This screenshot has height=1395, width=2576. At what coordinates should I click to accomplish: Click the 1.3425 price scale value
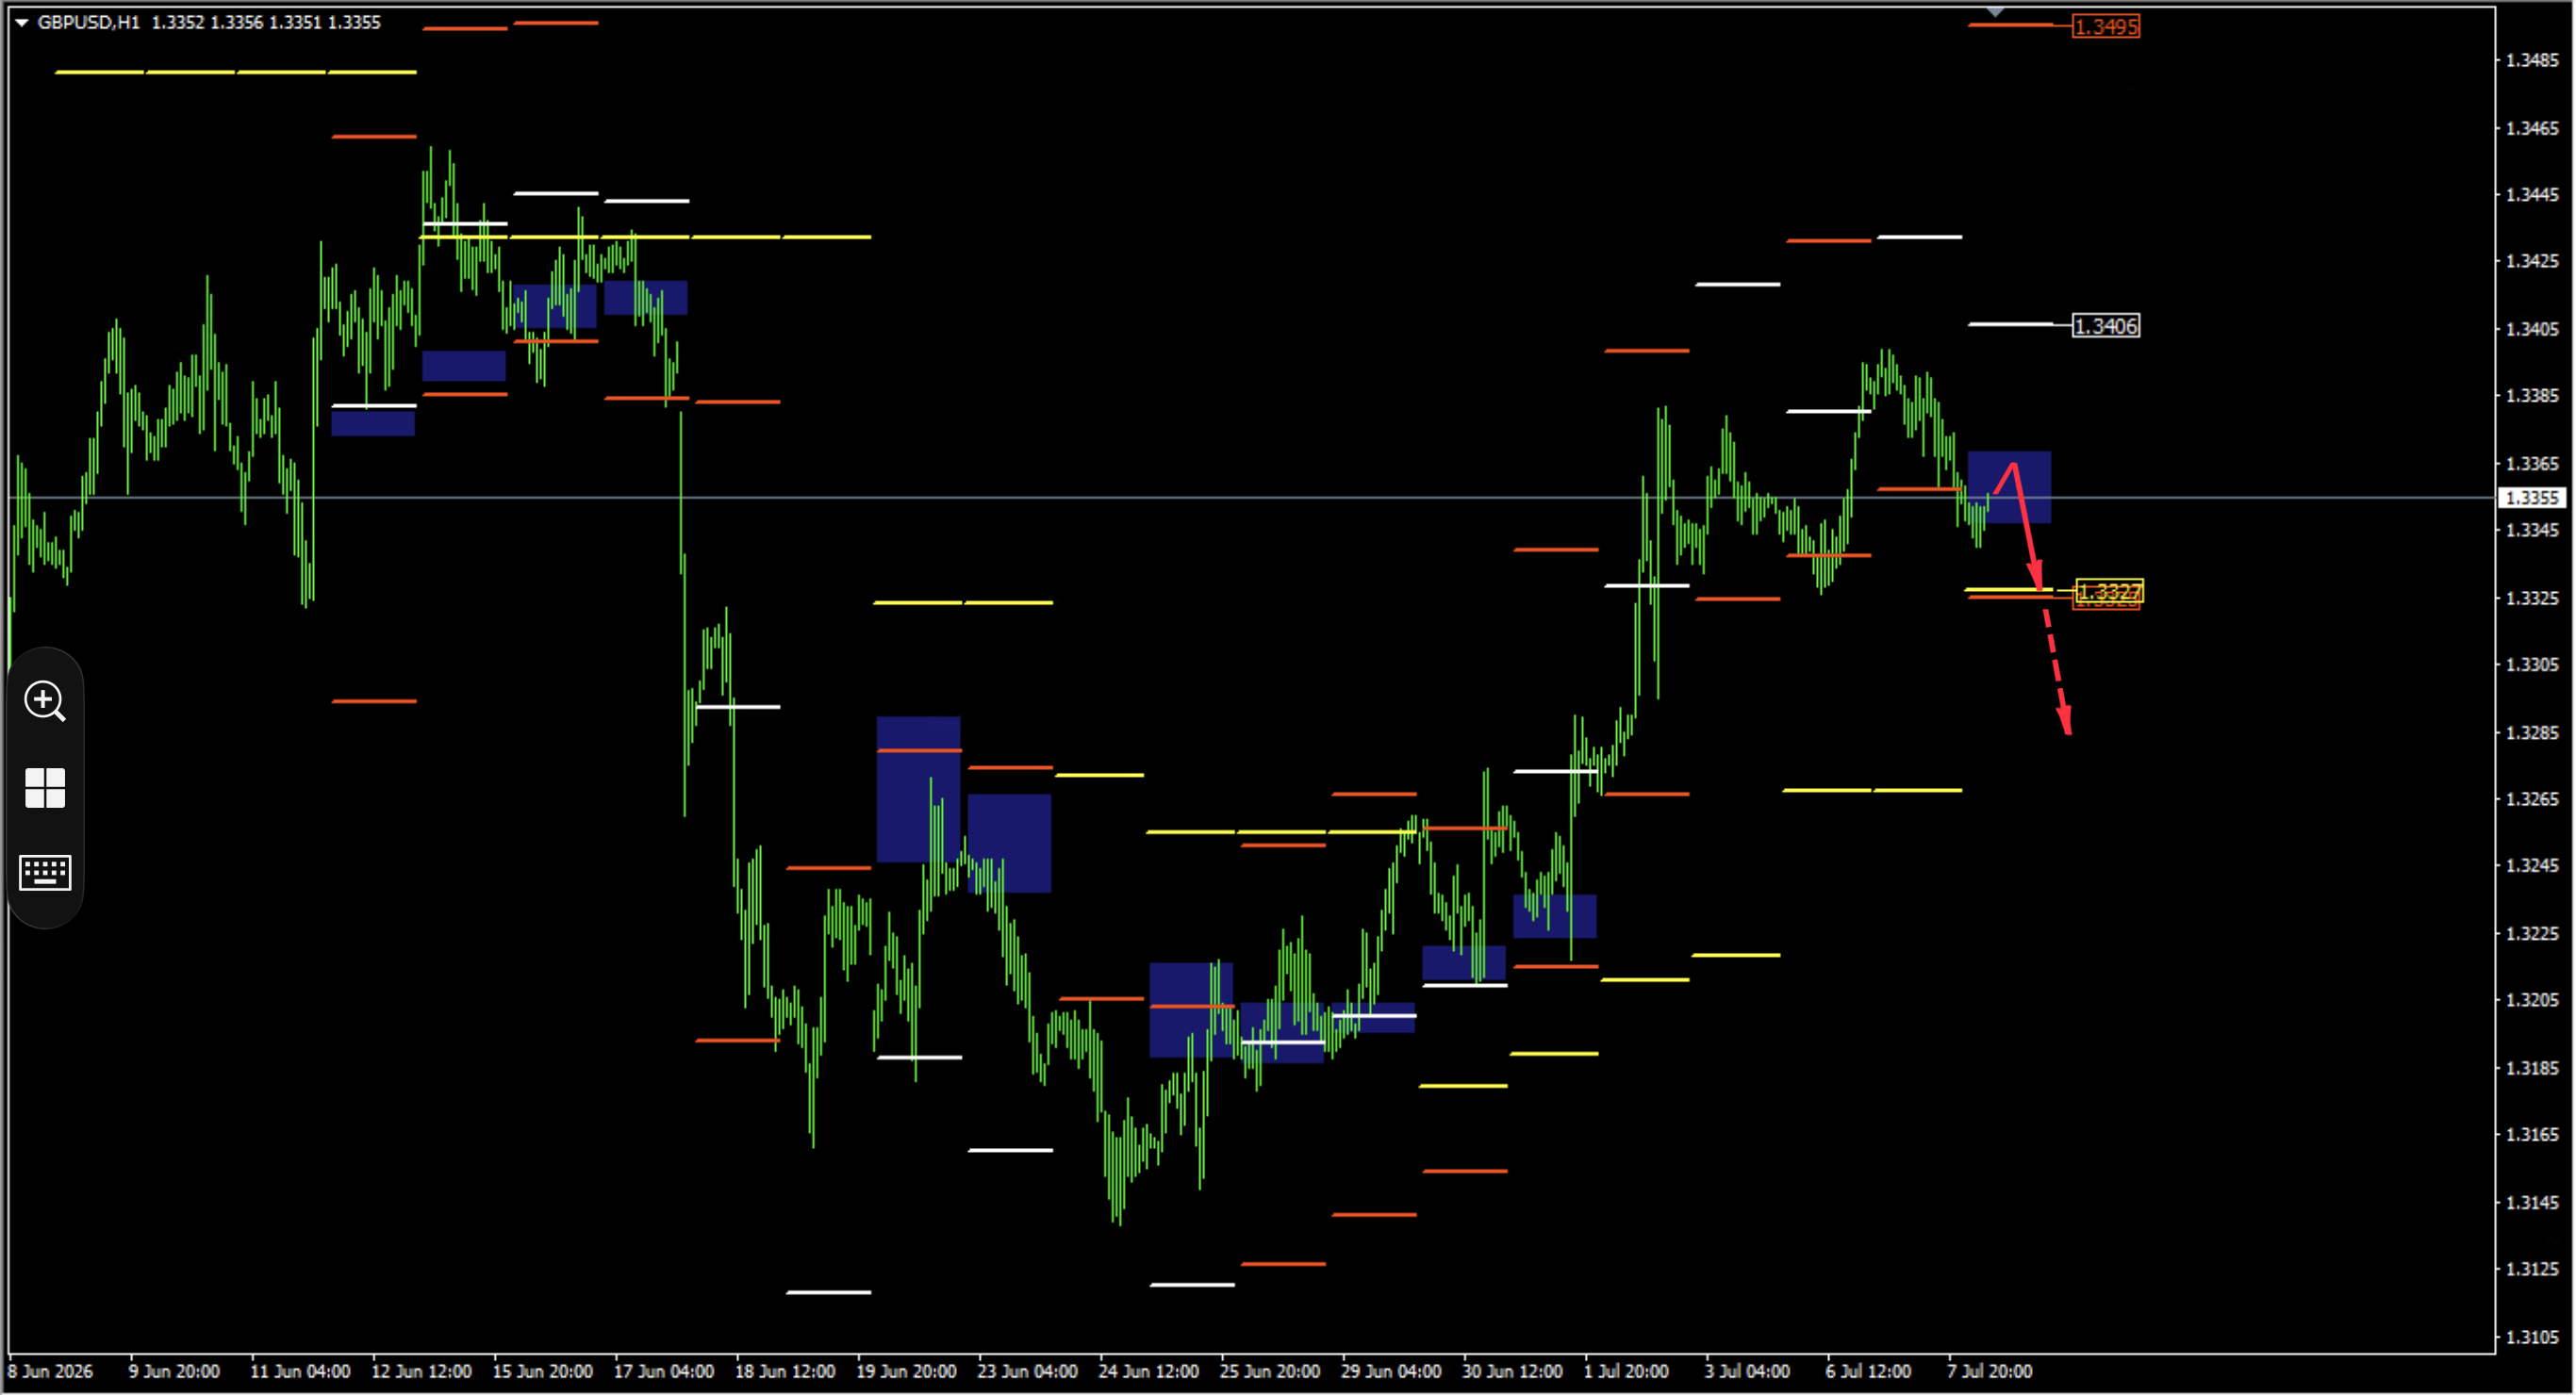2532,261
